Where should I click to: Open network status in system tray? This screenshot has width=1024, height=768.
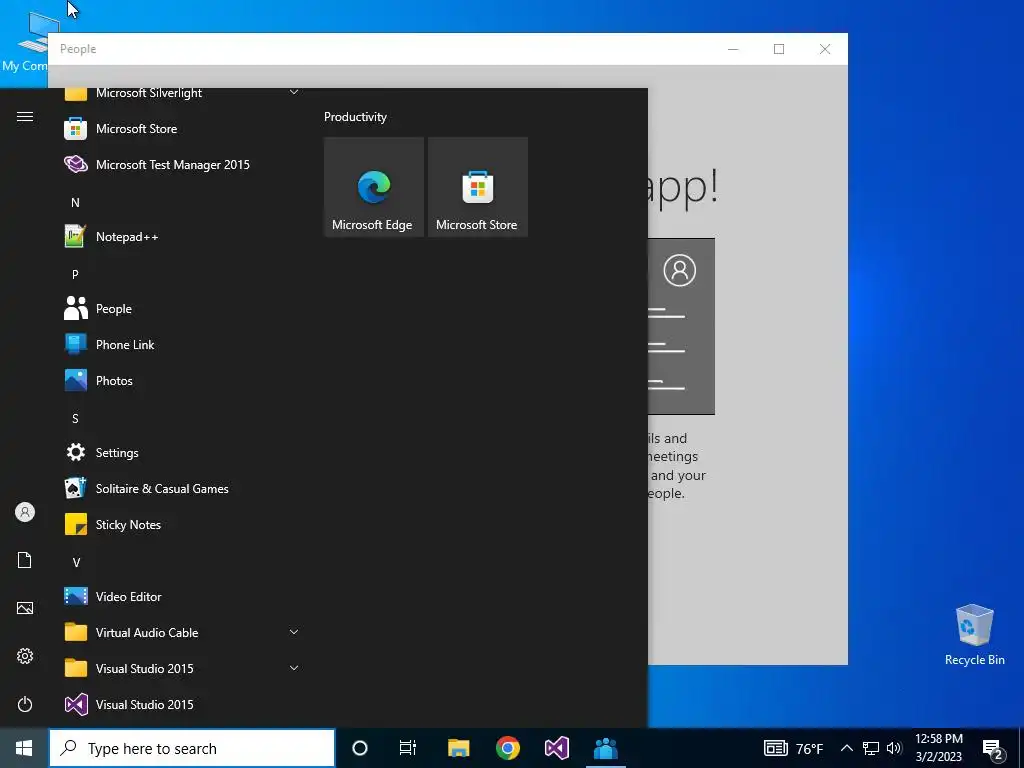871,748
